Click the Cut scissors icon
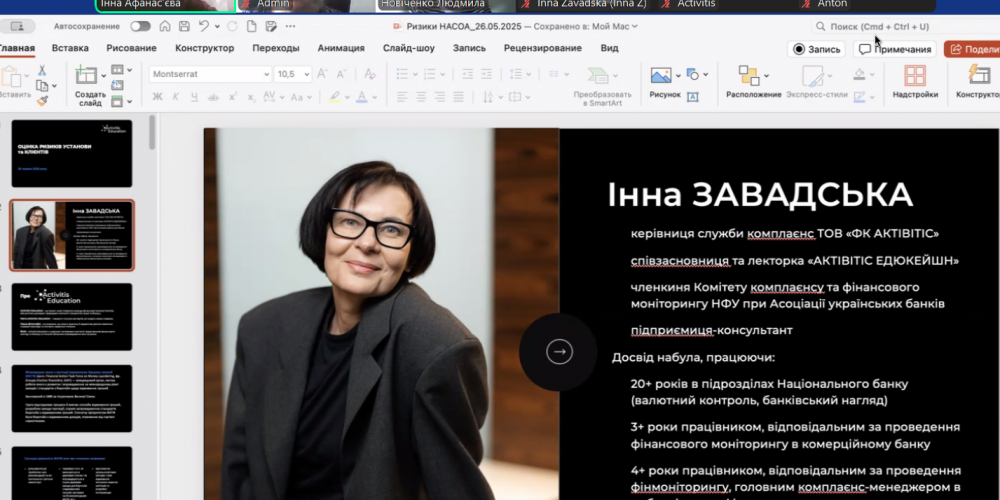Screen dimensions: 1000x500 pyautogui.click(x=42, y=70)
